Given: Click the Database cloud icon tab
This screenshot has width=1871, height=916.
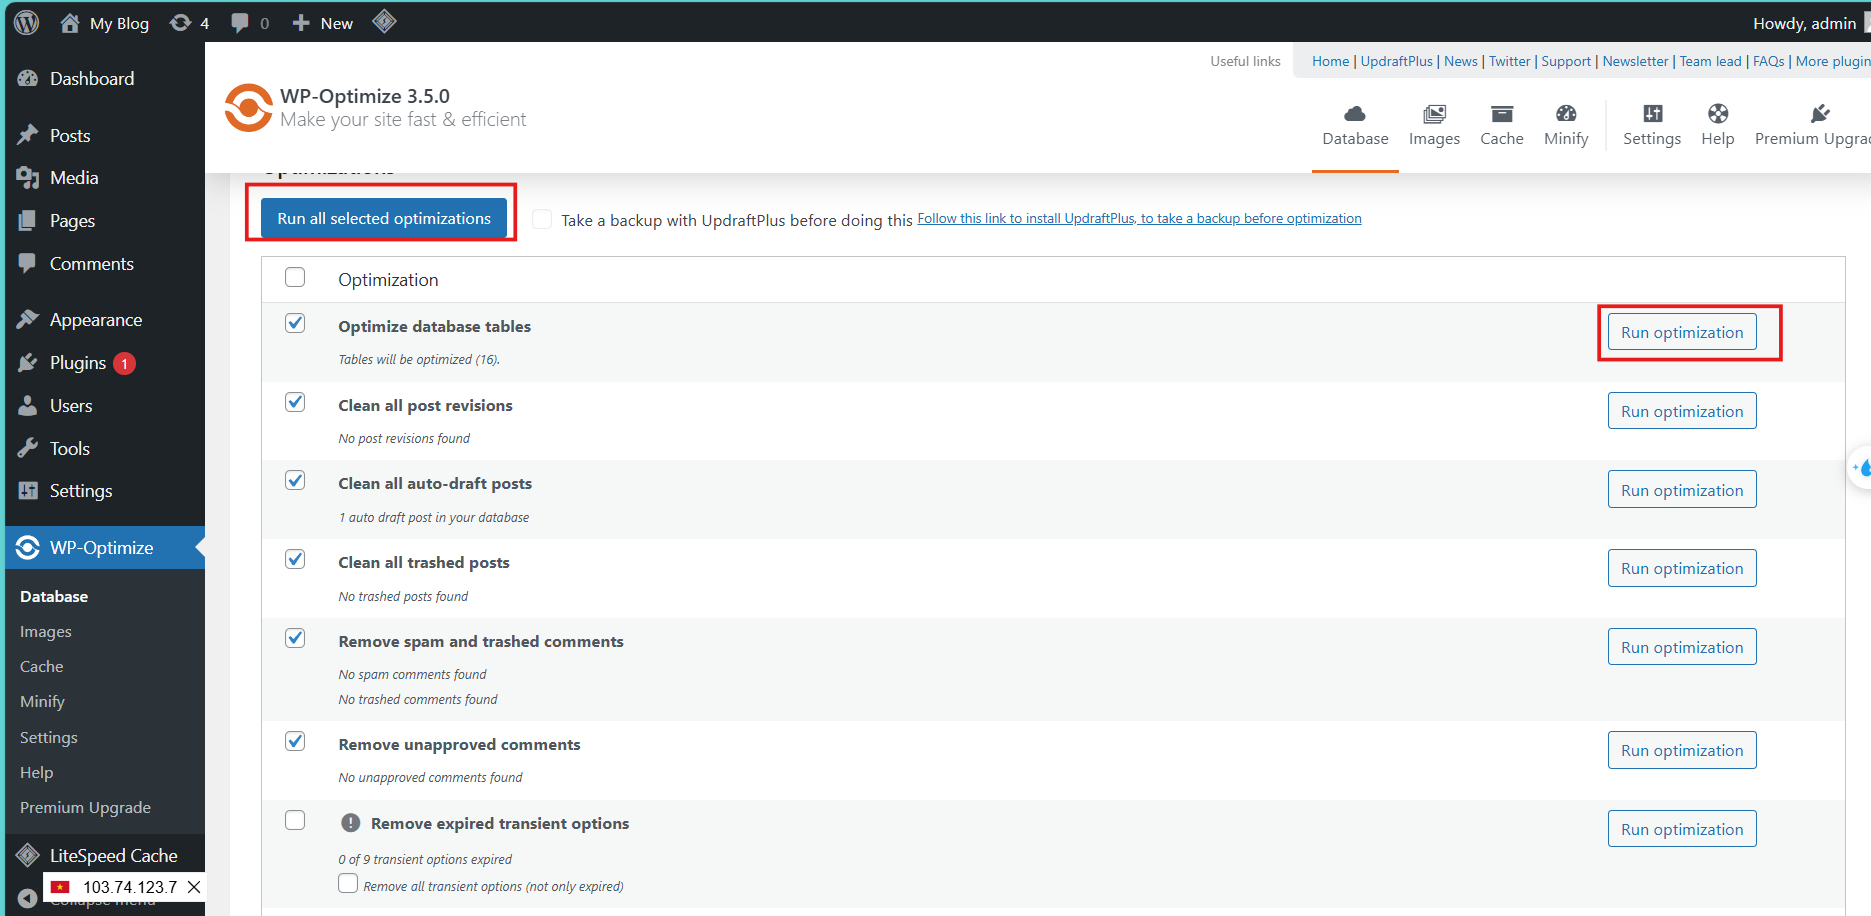Looking at the screenshot, I should (x=1355, y=113).
